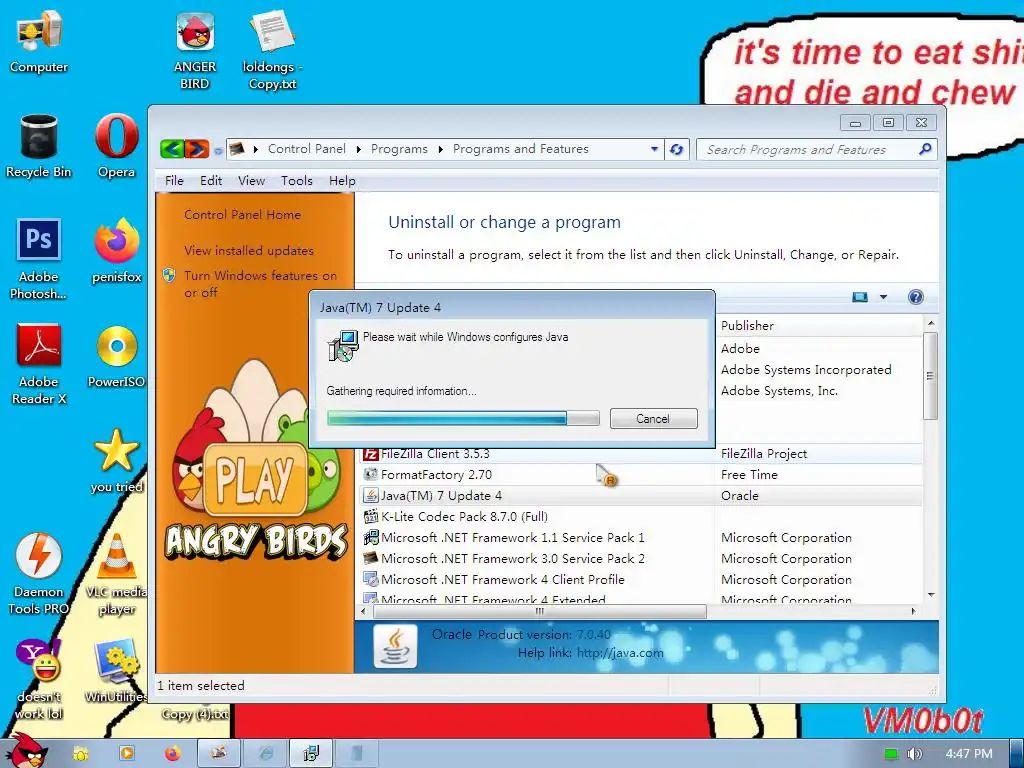The width and height of the screenshot is (1024, 768).
Task: Open the File menu
Action: click(174, 181)
